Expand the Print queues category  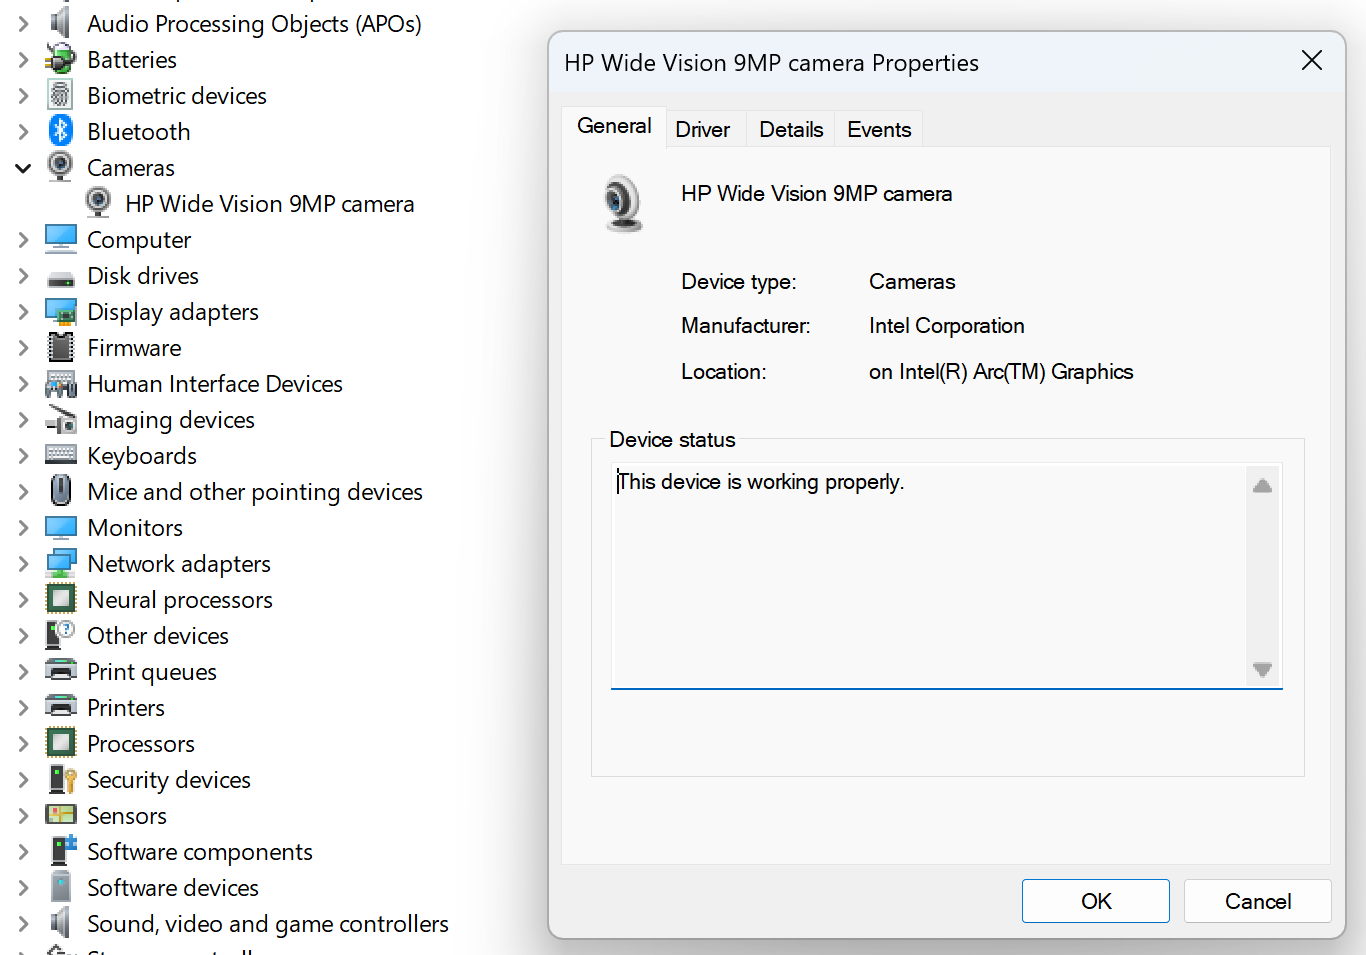23,672
